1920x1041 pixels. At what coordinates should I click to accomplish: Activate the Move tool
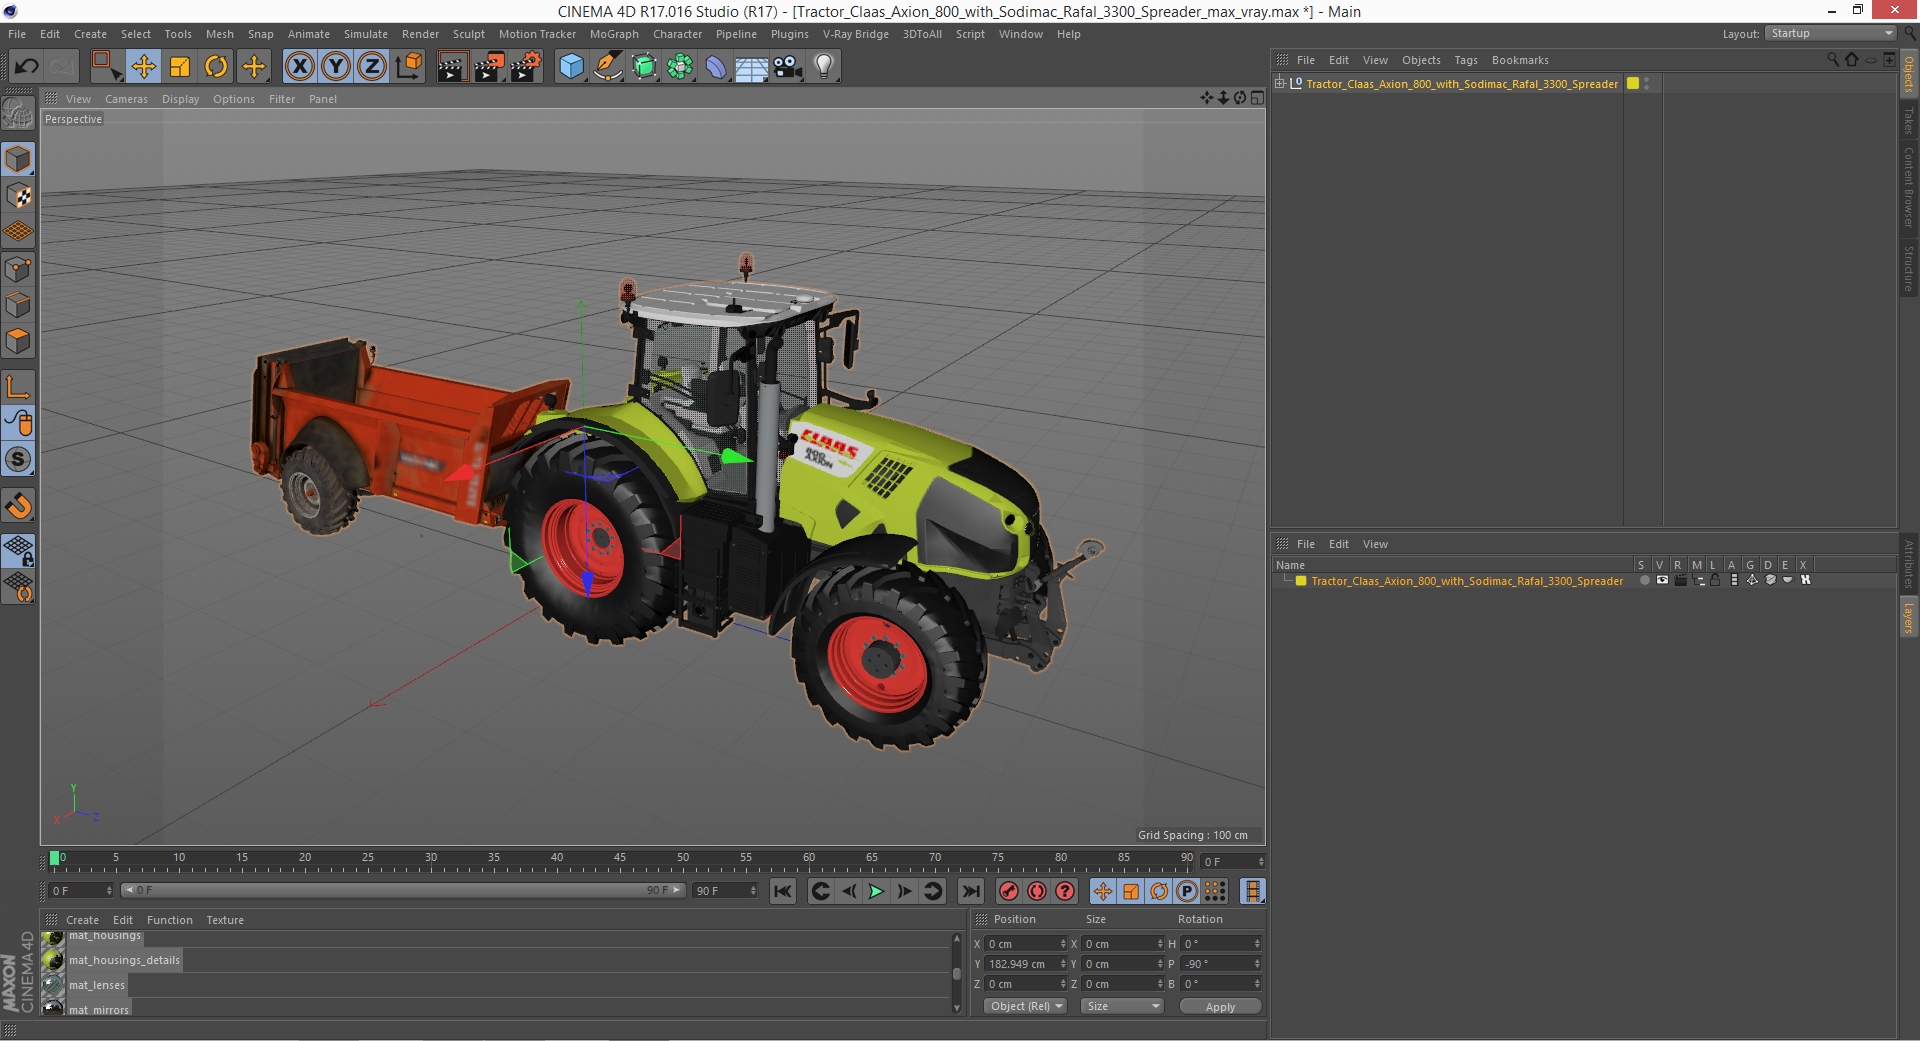(143, 67)
